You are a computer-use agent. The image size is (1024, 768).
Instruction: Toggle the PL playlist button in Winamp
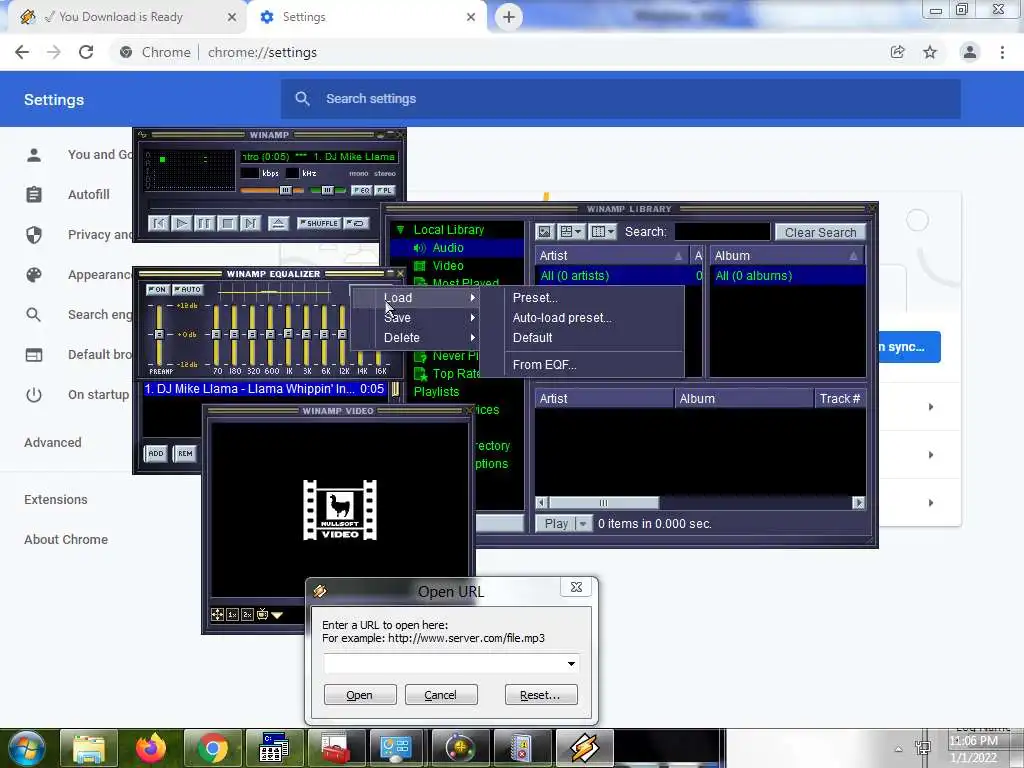(385, 190)
